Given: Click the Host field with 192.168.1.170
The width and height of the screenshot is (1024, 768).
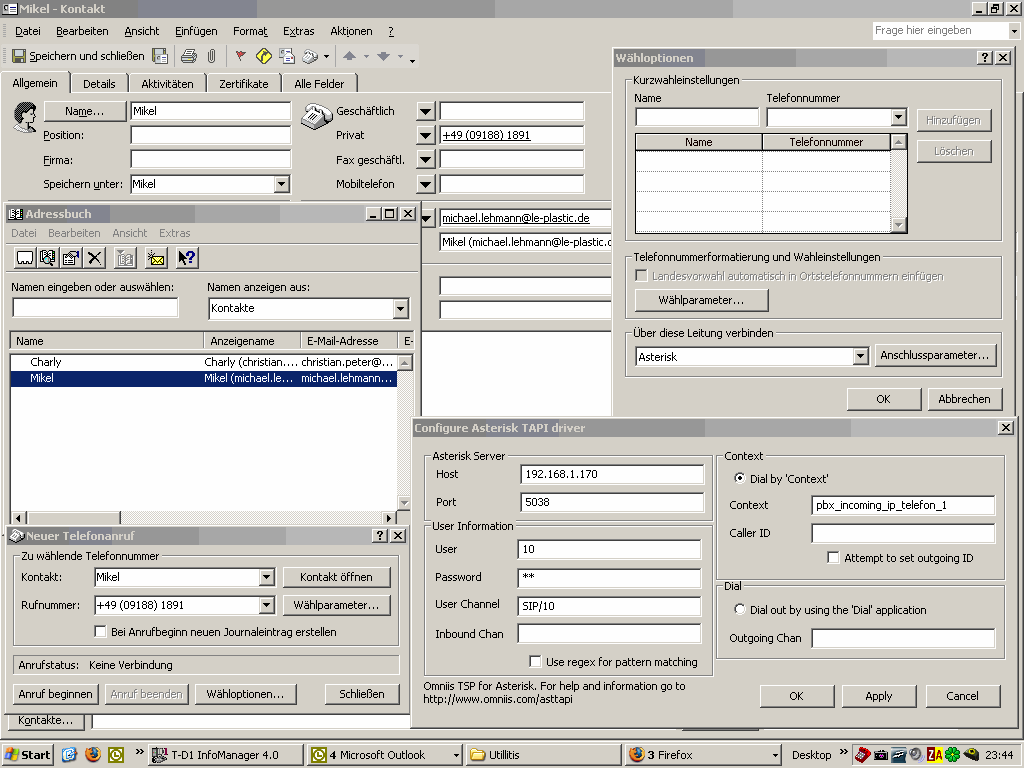Looking at the screenshot, I should click(612, 474).
